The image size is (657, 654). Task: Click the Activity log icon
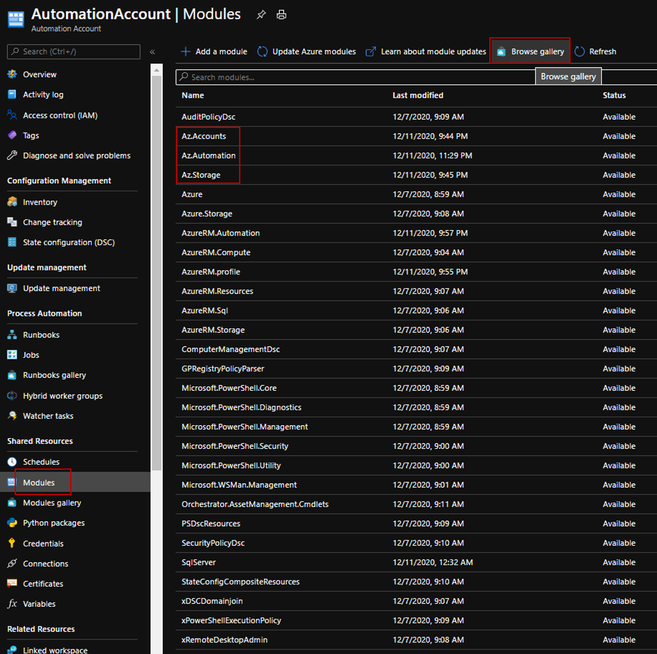(12, 94)
